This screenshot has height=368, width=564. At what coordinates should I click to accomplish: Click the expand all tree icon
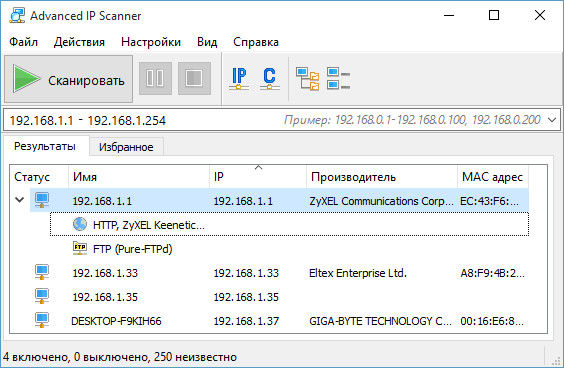tap(308, 78)
